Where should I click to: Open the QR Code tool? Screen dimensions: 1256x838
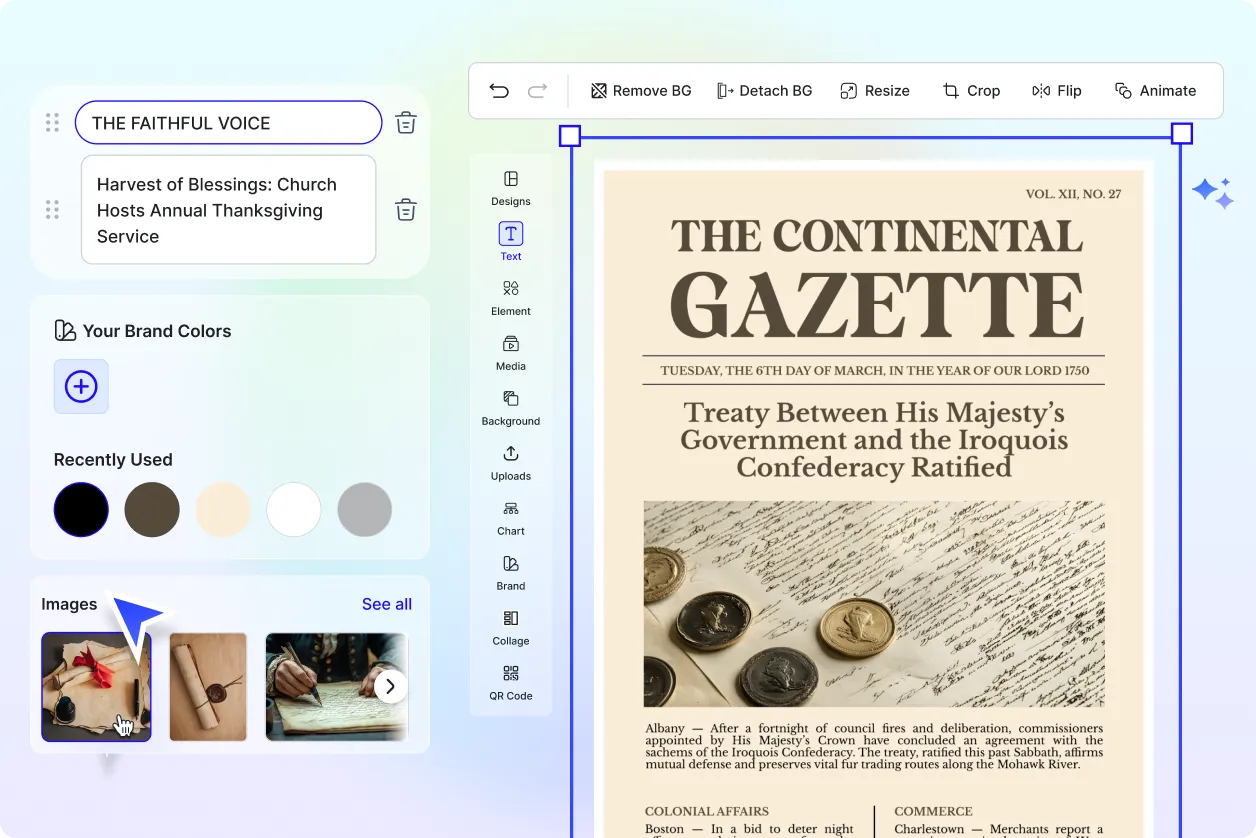click(x=511, y=682)
